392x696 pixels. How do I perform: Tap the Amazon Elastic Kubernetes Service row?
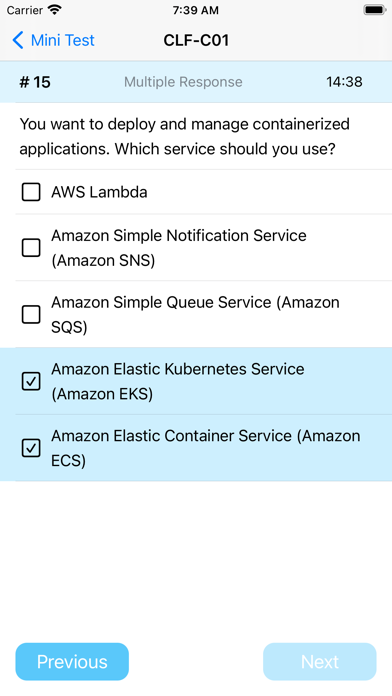pyautogui.click(x=196, y=381)
